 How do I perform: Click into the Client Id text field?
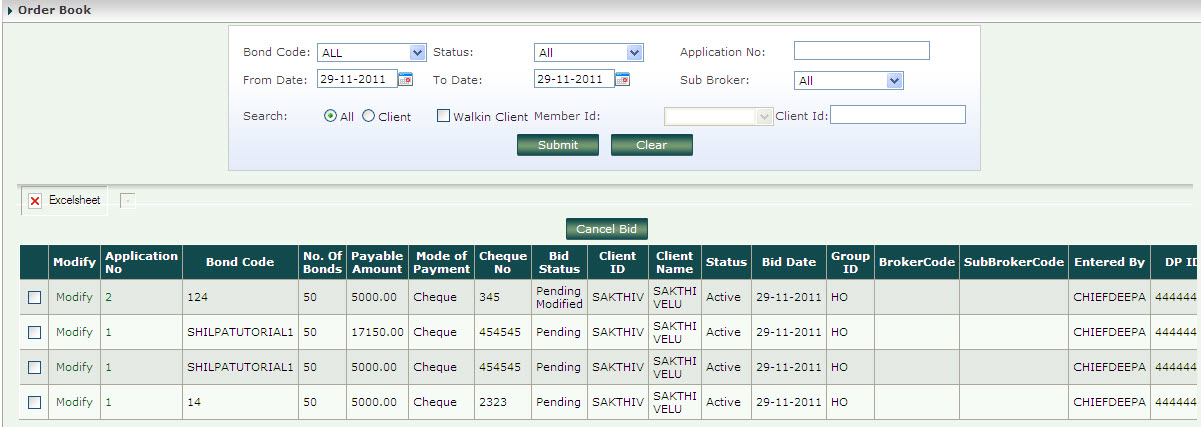click(897, 115)
